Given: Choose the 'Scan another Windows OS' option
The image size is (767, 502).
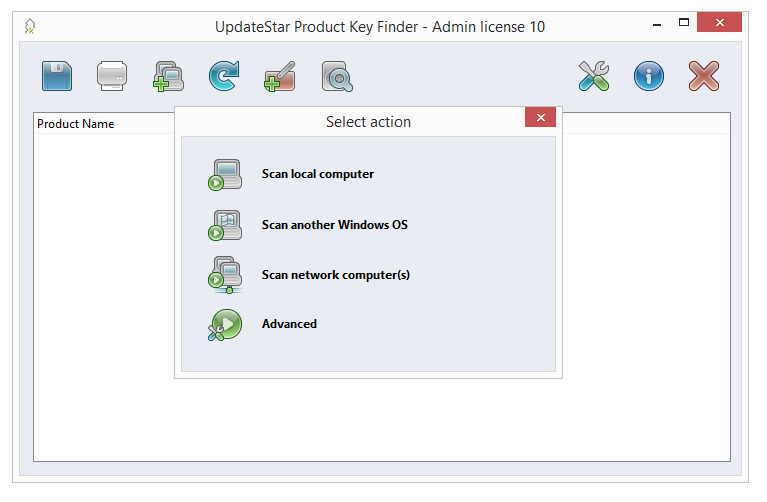Looking at the screenshot, I should tap(334, 225).
